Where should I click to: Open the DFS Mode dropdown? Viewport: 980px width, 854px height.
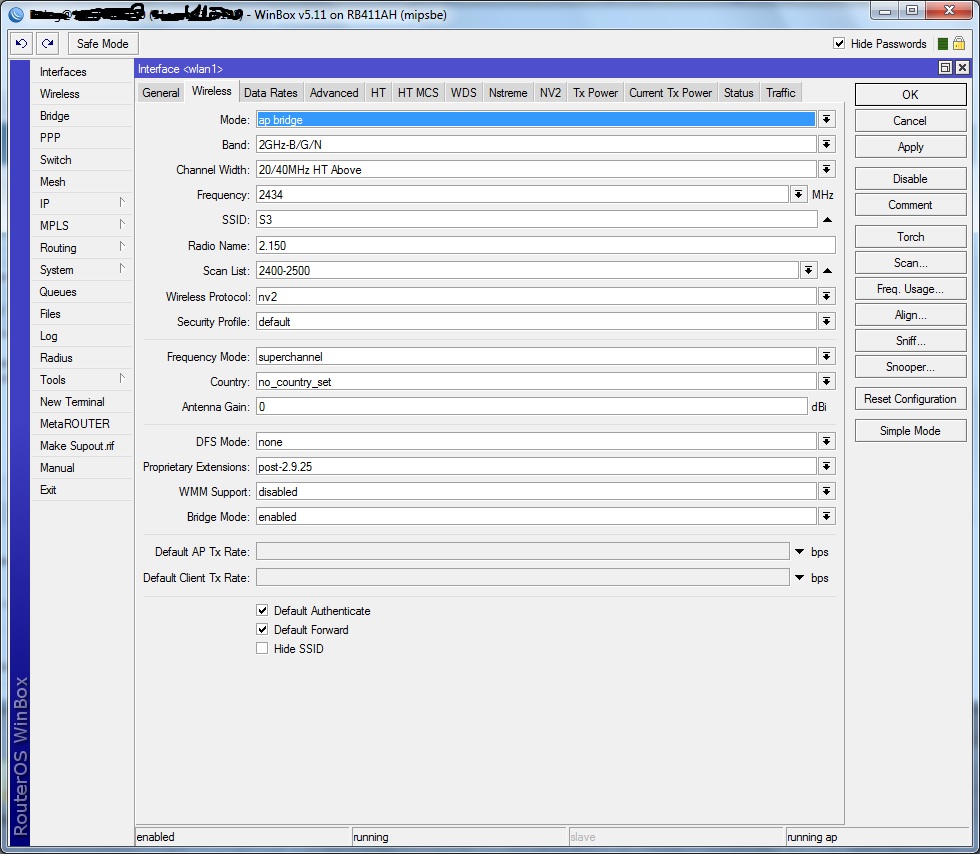[x=827, y=441]
